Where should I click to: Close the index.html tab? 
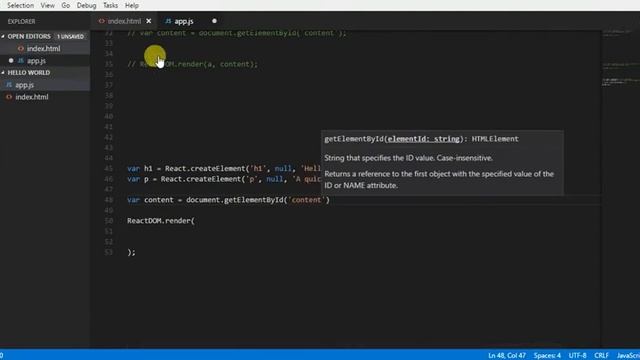149,21
